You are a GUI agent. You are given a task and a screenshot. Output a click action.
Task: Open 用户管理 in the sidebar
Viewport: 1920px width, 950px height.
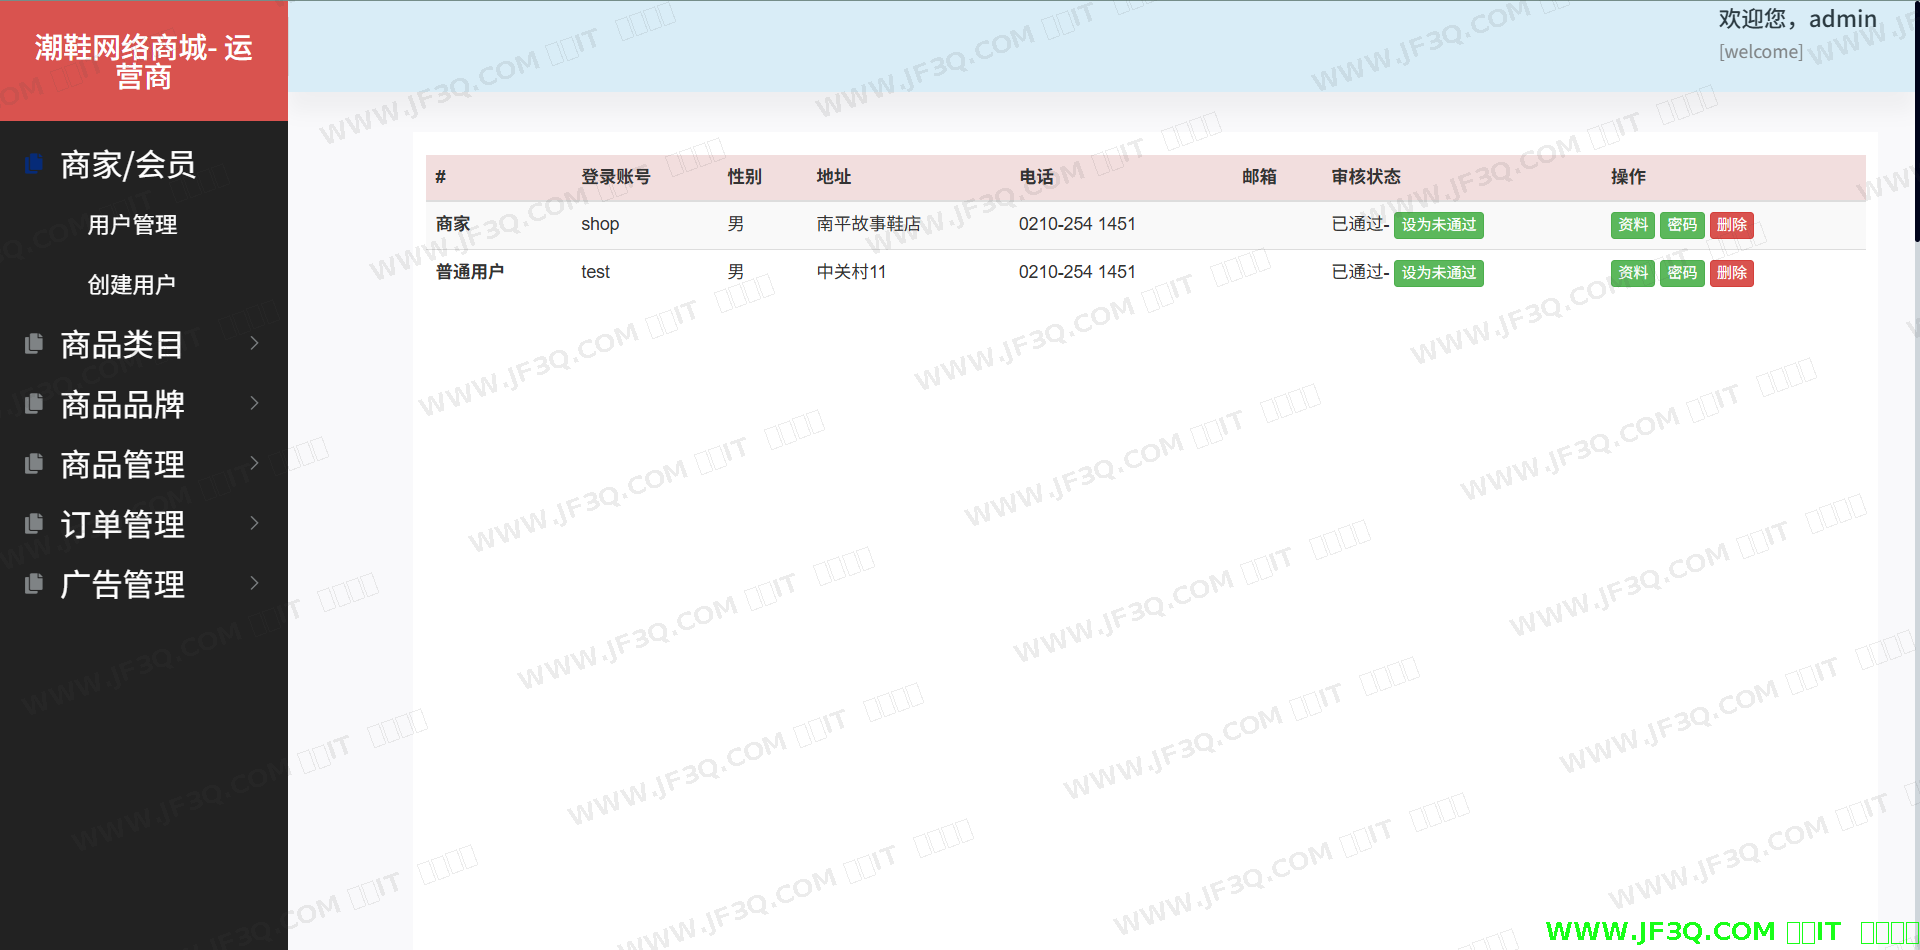click(132, 225)
